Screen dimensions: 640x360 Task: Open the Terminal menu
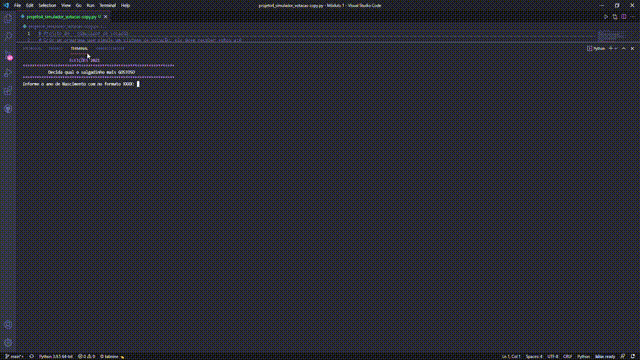(x=108, y=5)
